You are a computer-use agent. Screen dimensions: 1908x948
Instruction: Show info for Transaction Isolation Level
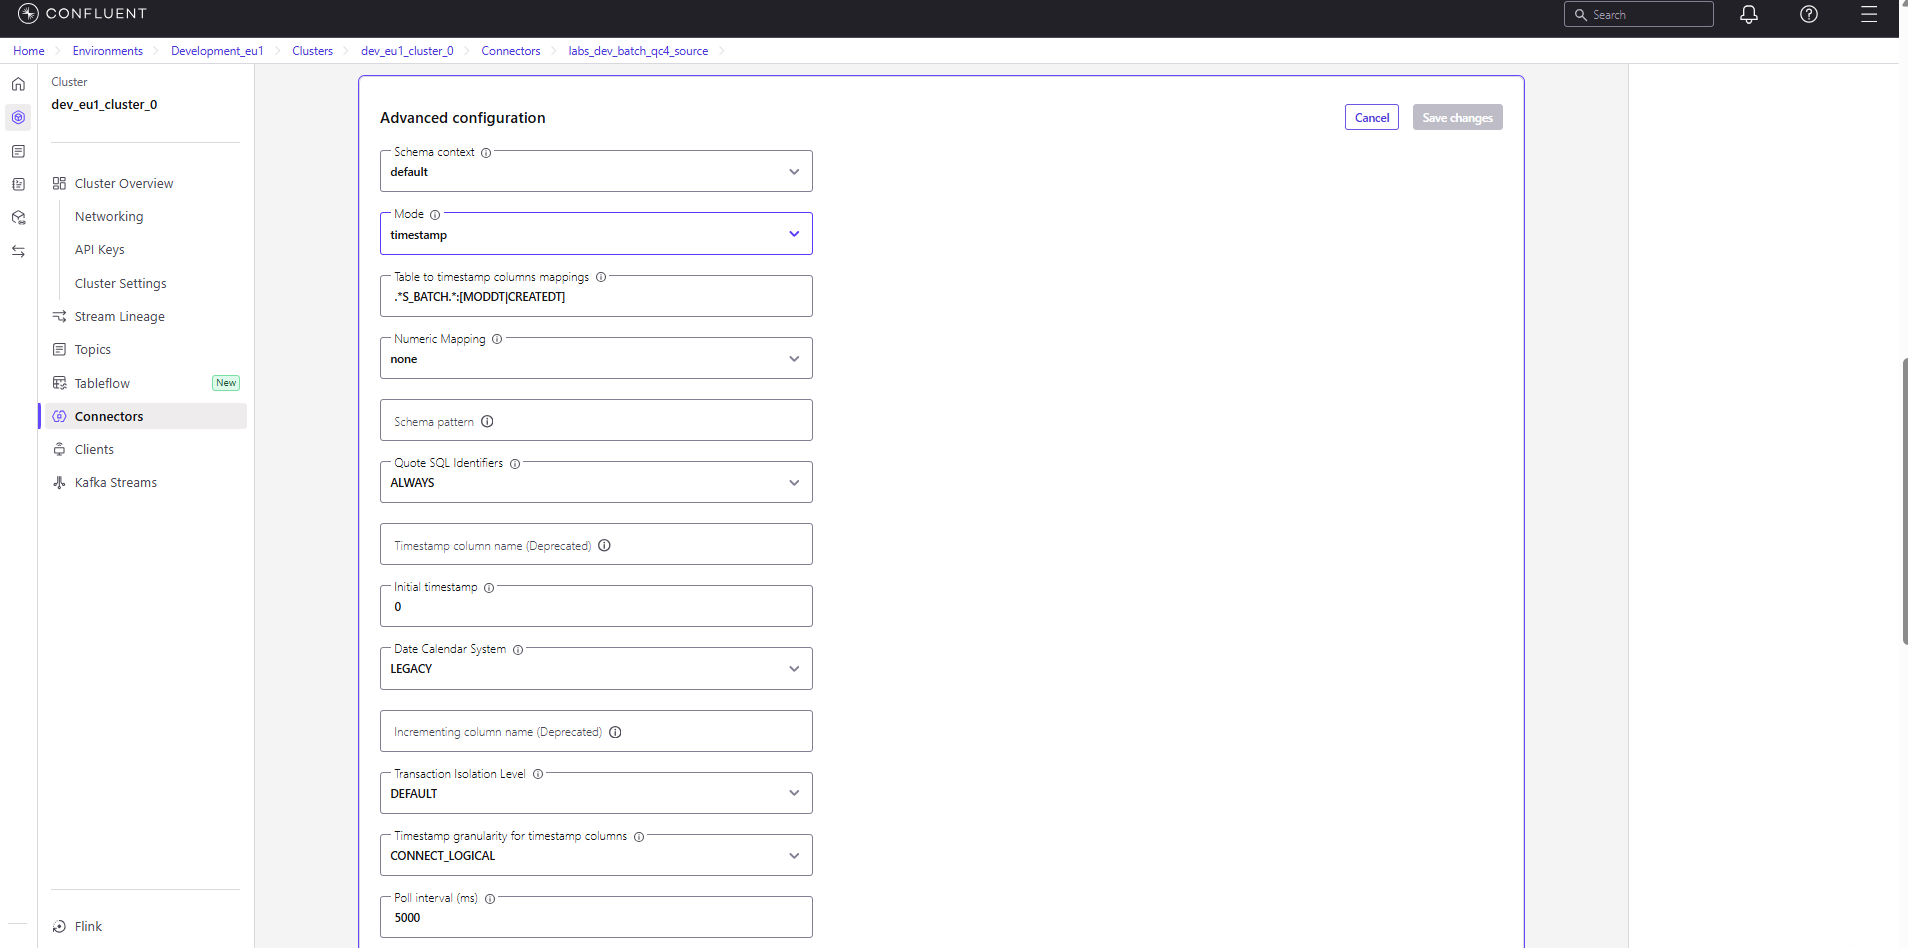[x=538, y=774]
